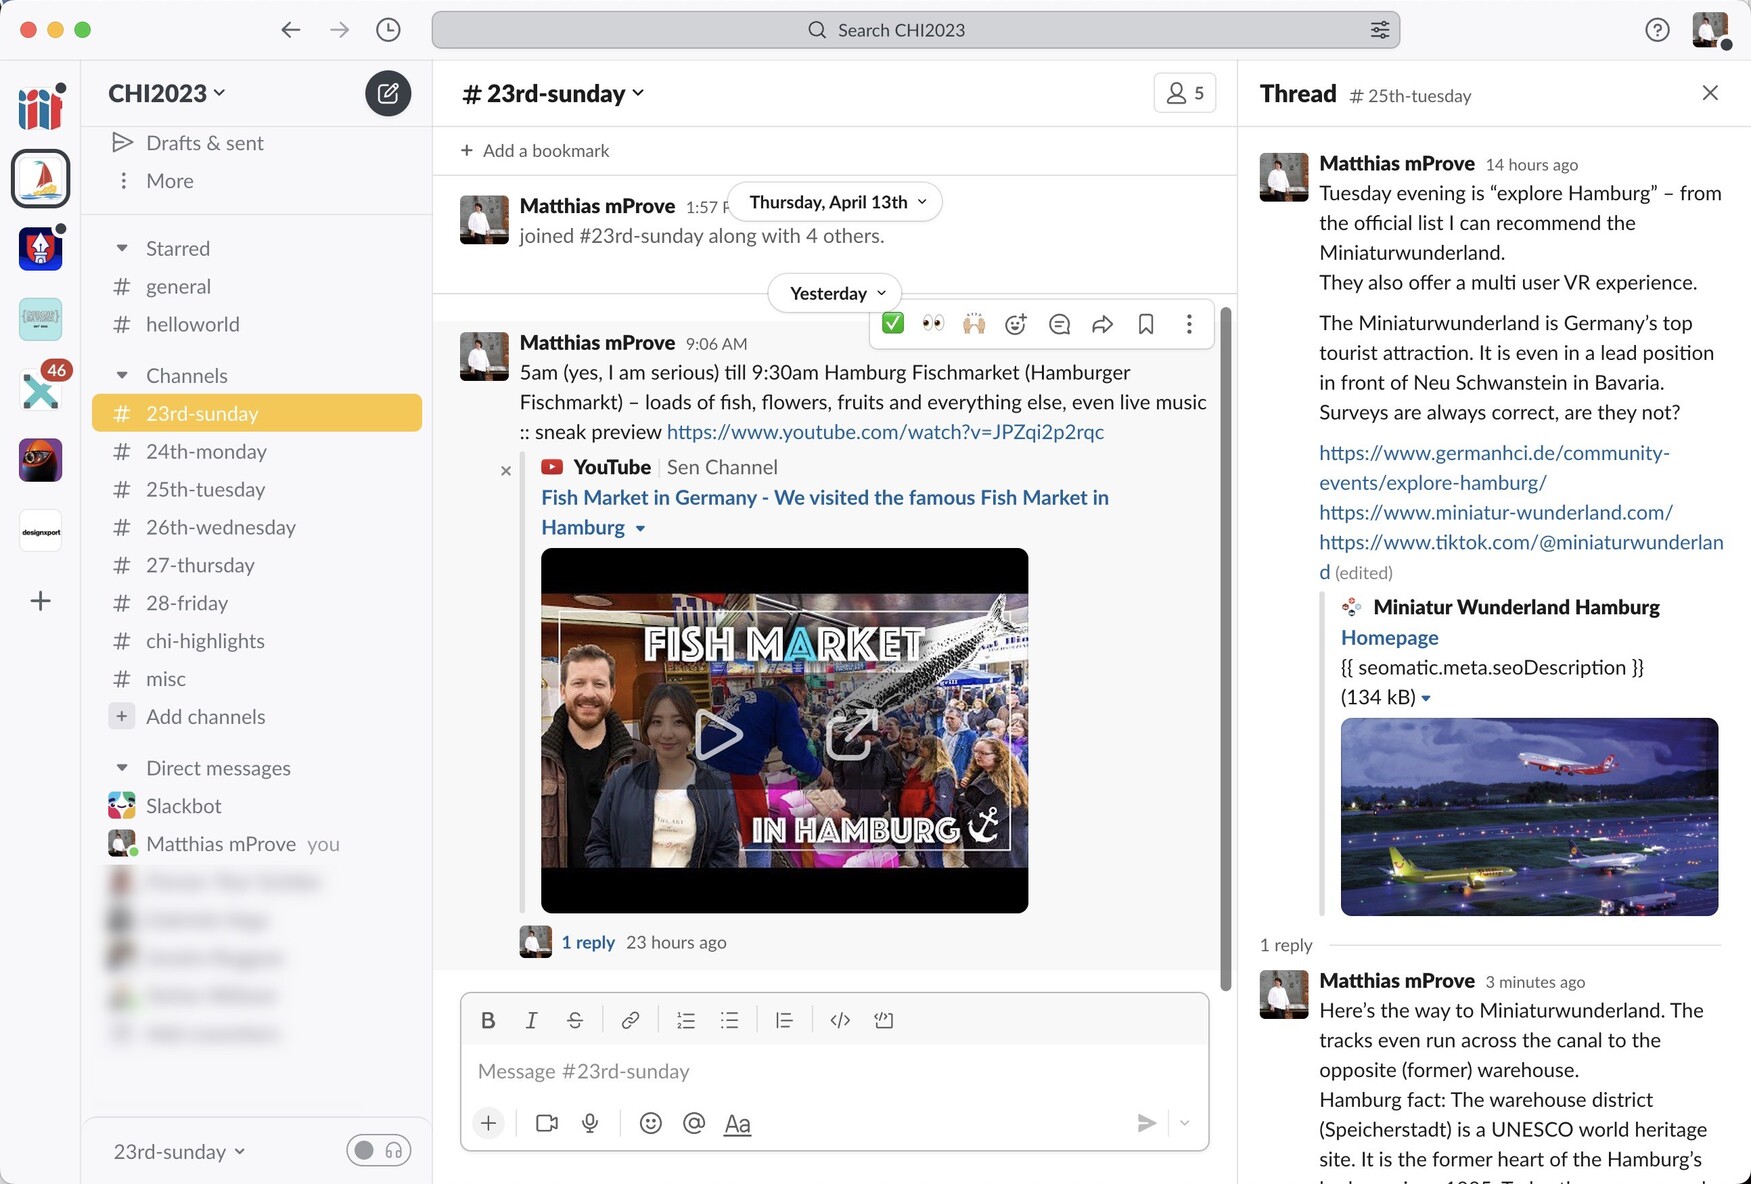Click Add a bookmark
Viewport: 1751px width, 1184px height.
point(535,151)
